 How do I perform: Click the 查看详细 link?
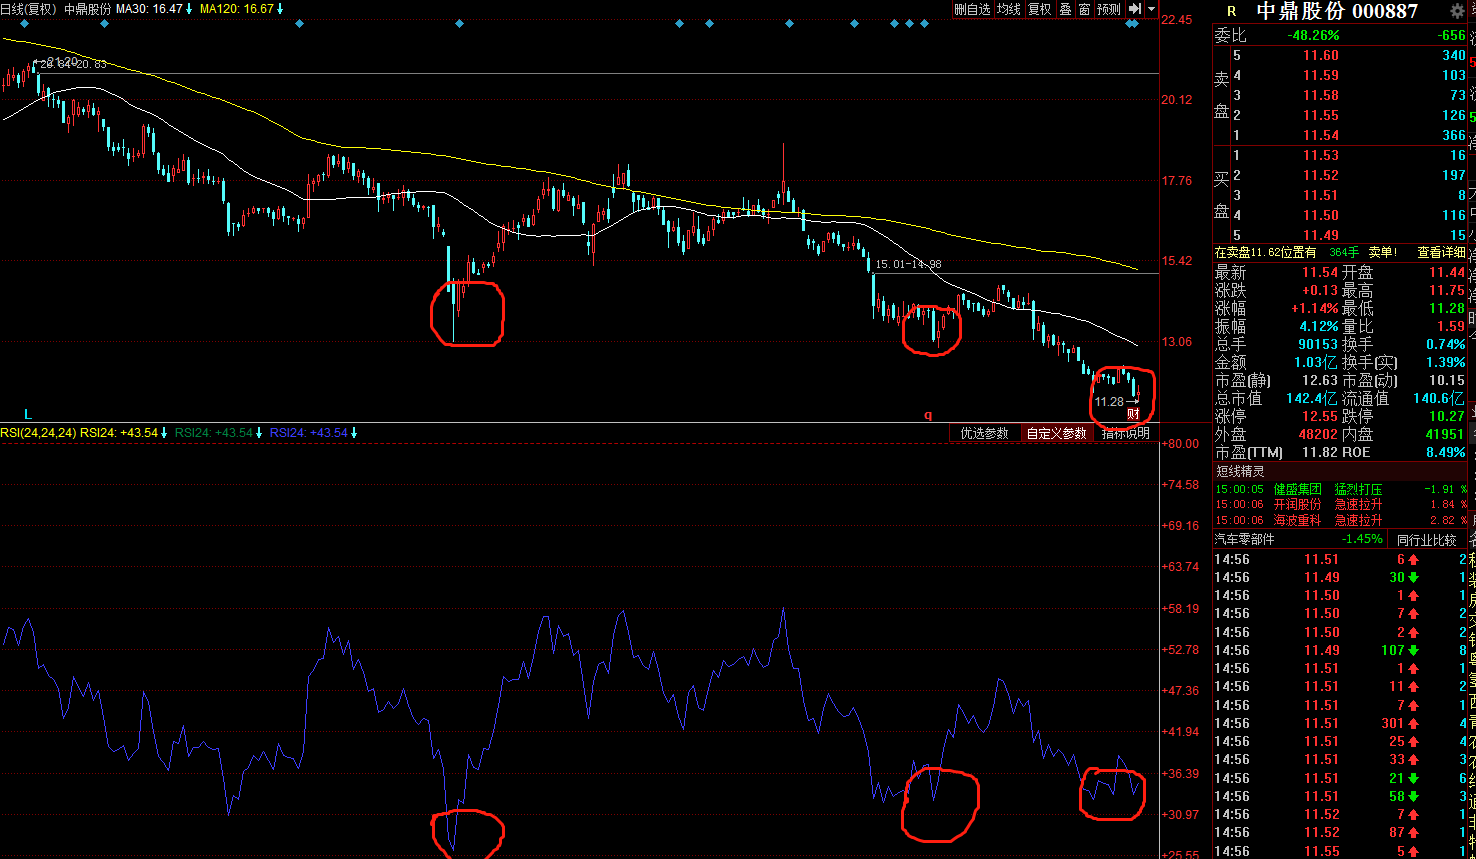click(1441, 253)
